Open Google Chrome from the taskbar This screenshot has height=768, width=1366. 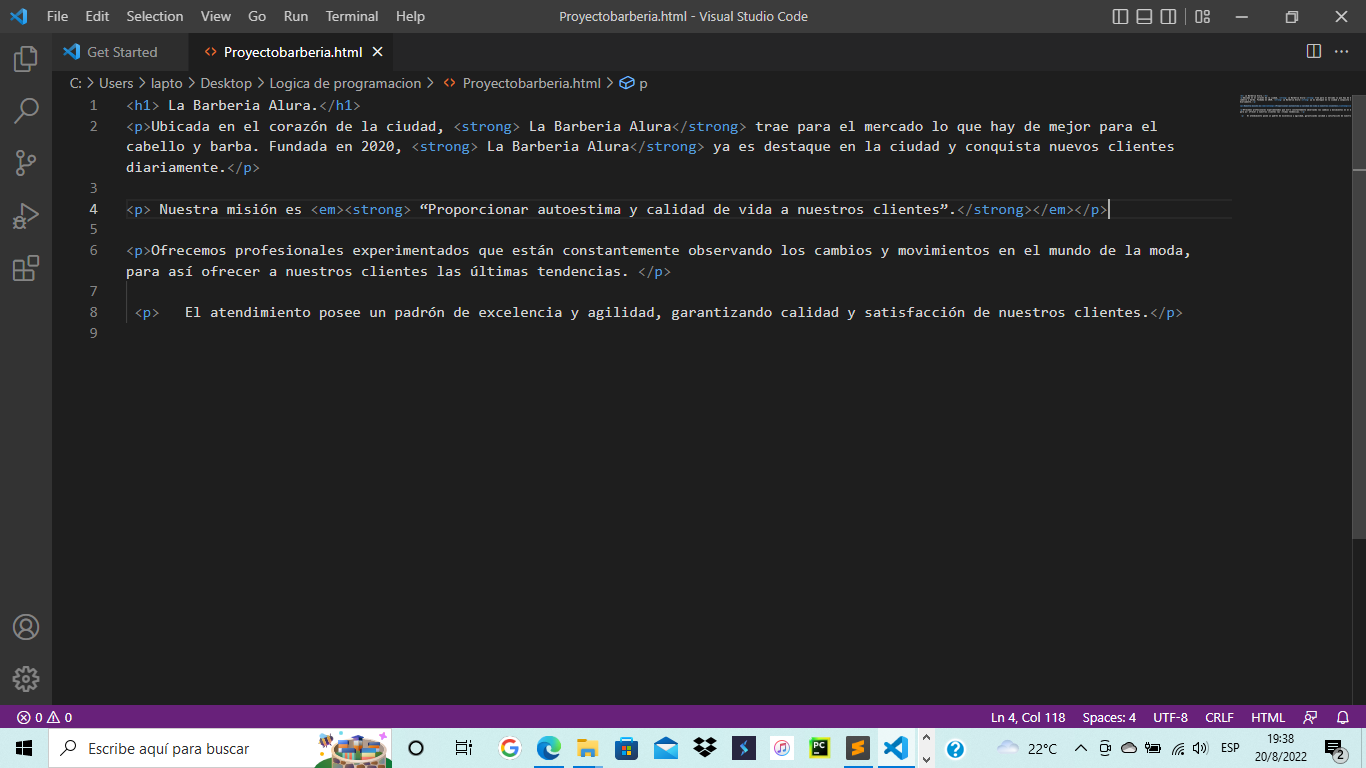pyautogui.click(x=510, y=748)
